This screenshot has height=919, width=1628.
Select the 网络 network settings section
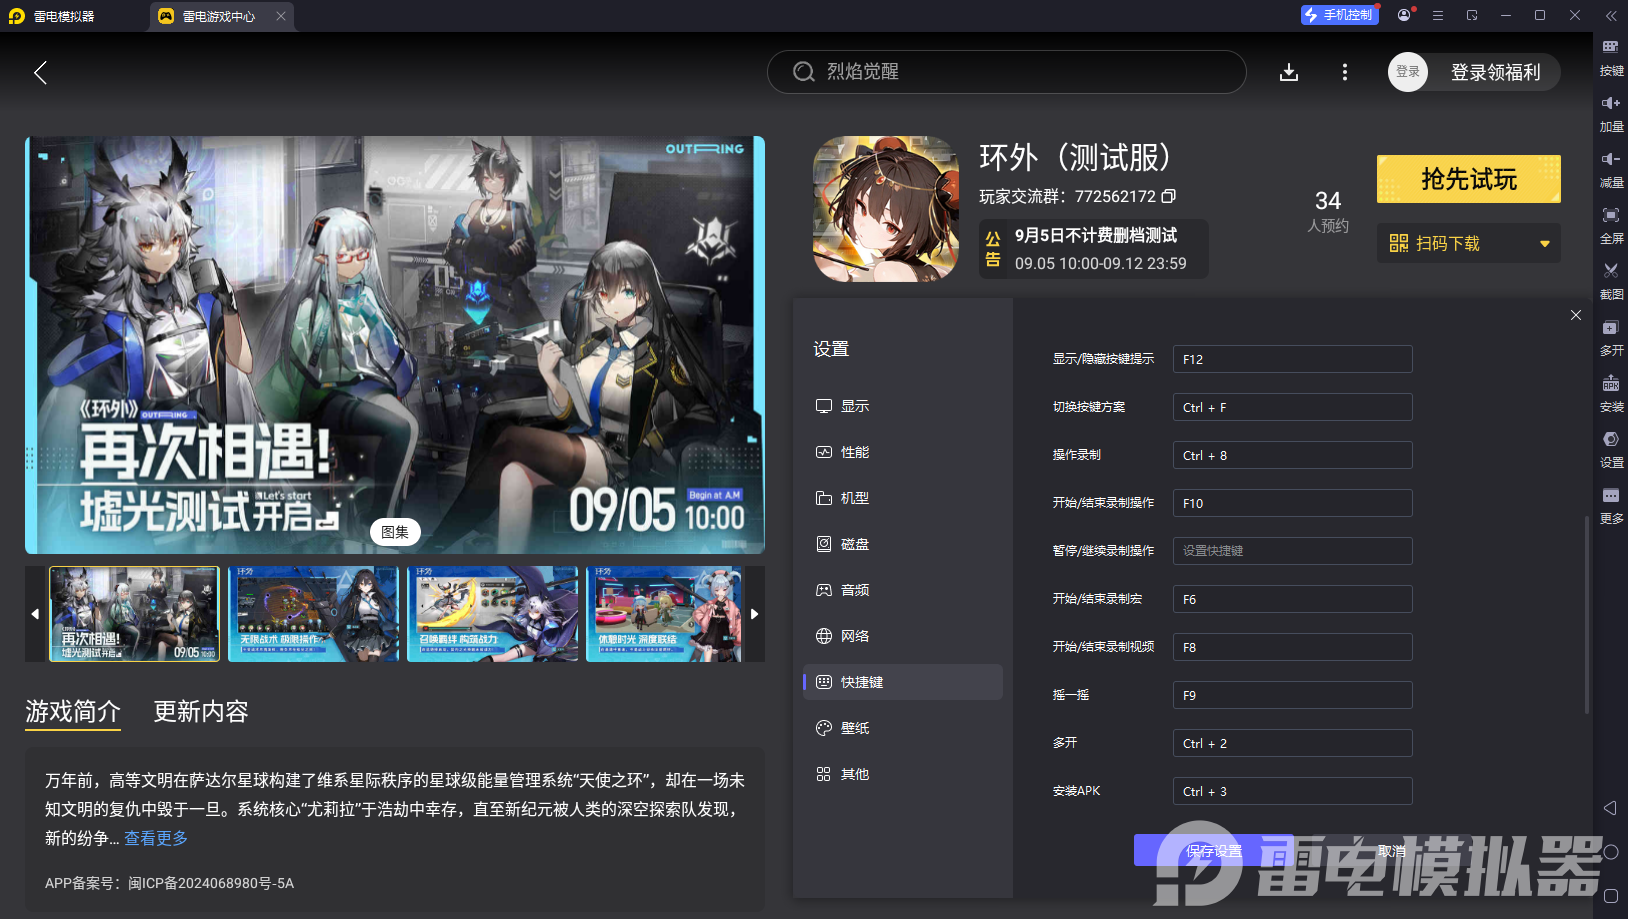(x=853, y=635)
